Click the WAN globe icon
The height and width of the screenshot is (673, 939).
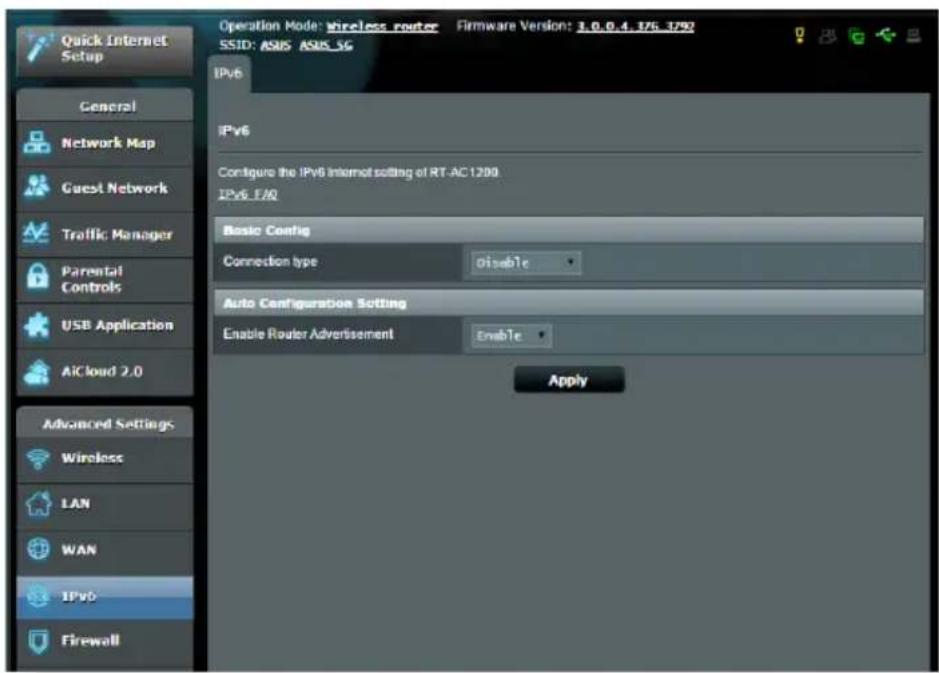[x=38, y=549]
